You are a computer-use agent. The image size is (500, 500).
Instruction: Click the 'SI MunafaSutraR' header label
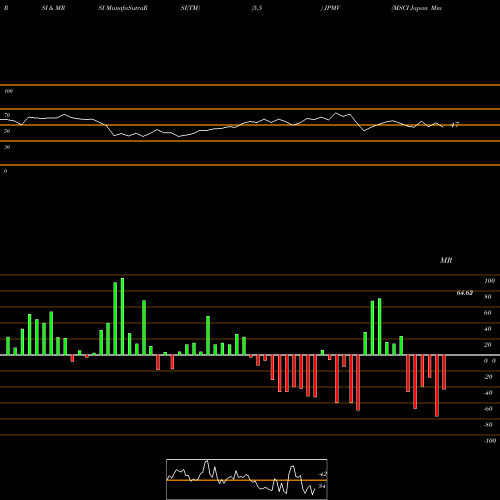(x=123, y=8)
